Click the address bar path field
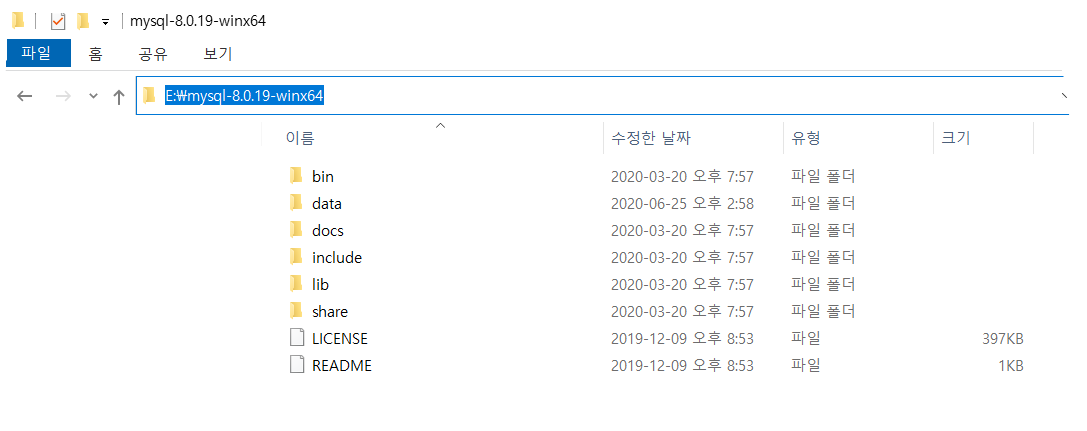1087x431 pixels. [x=600, y=96]
